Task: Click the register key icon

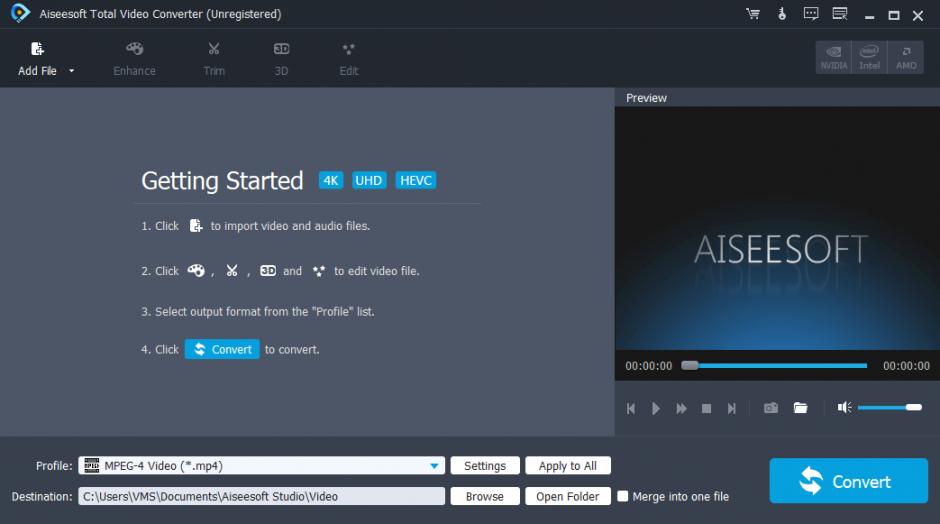Action: (782, 14)
